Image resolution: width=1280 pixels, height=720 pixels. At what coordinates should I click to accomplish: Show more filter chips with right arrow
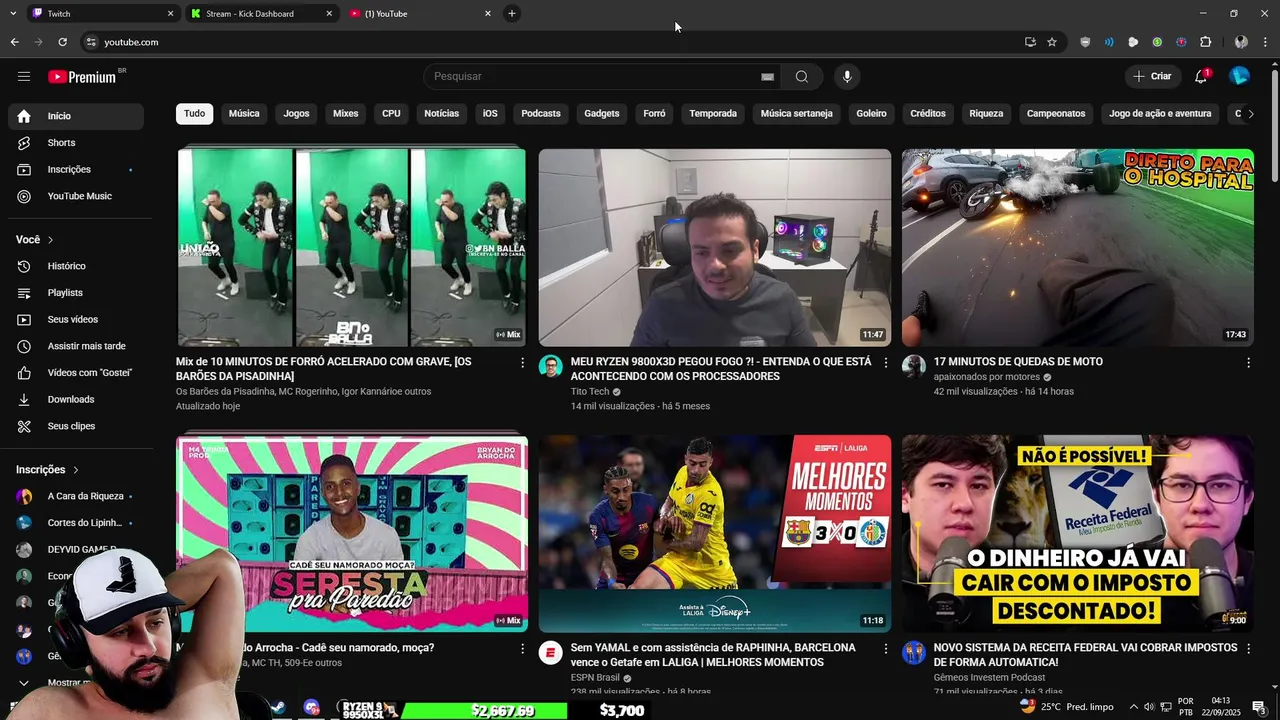[x=1251, y=114]
